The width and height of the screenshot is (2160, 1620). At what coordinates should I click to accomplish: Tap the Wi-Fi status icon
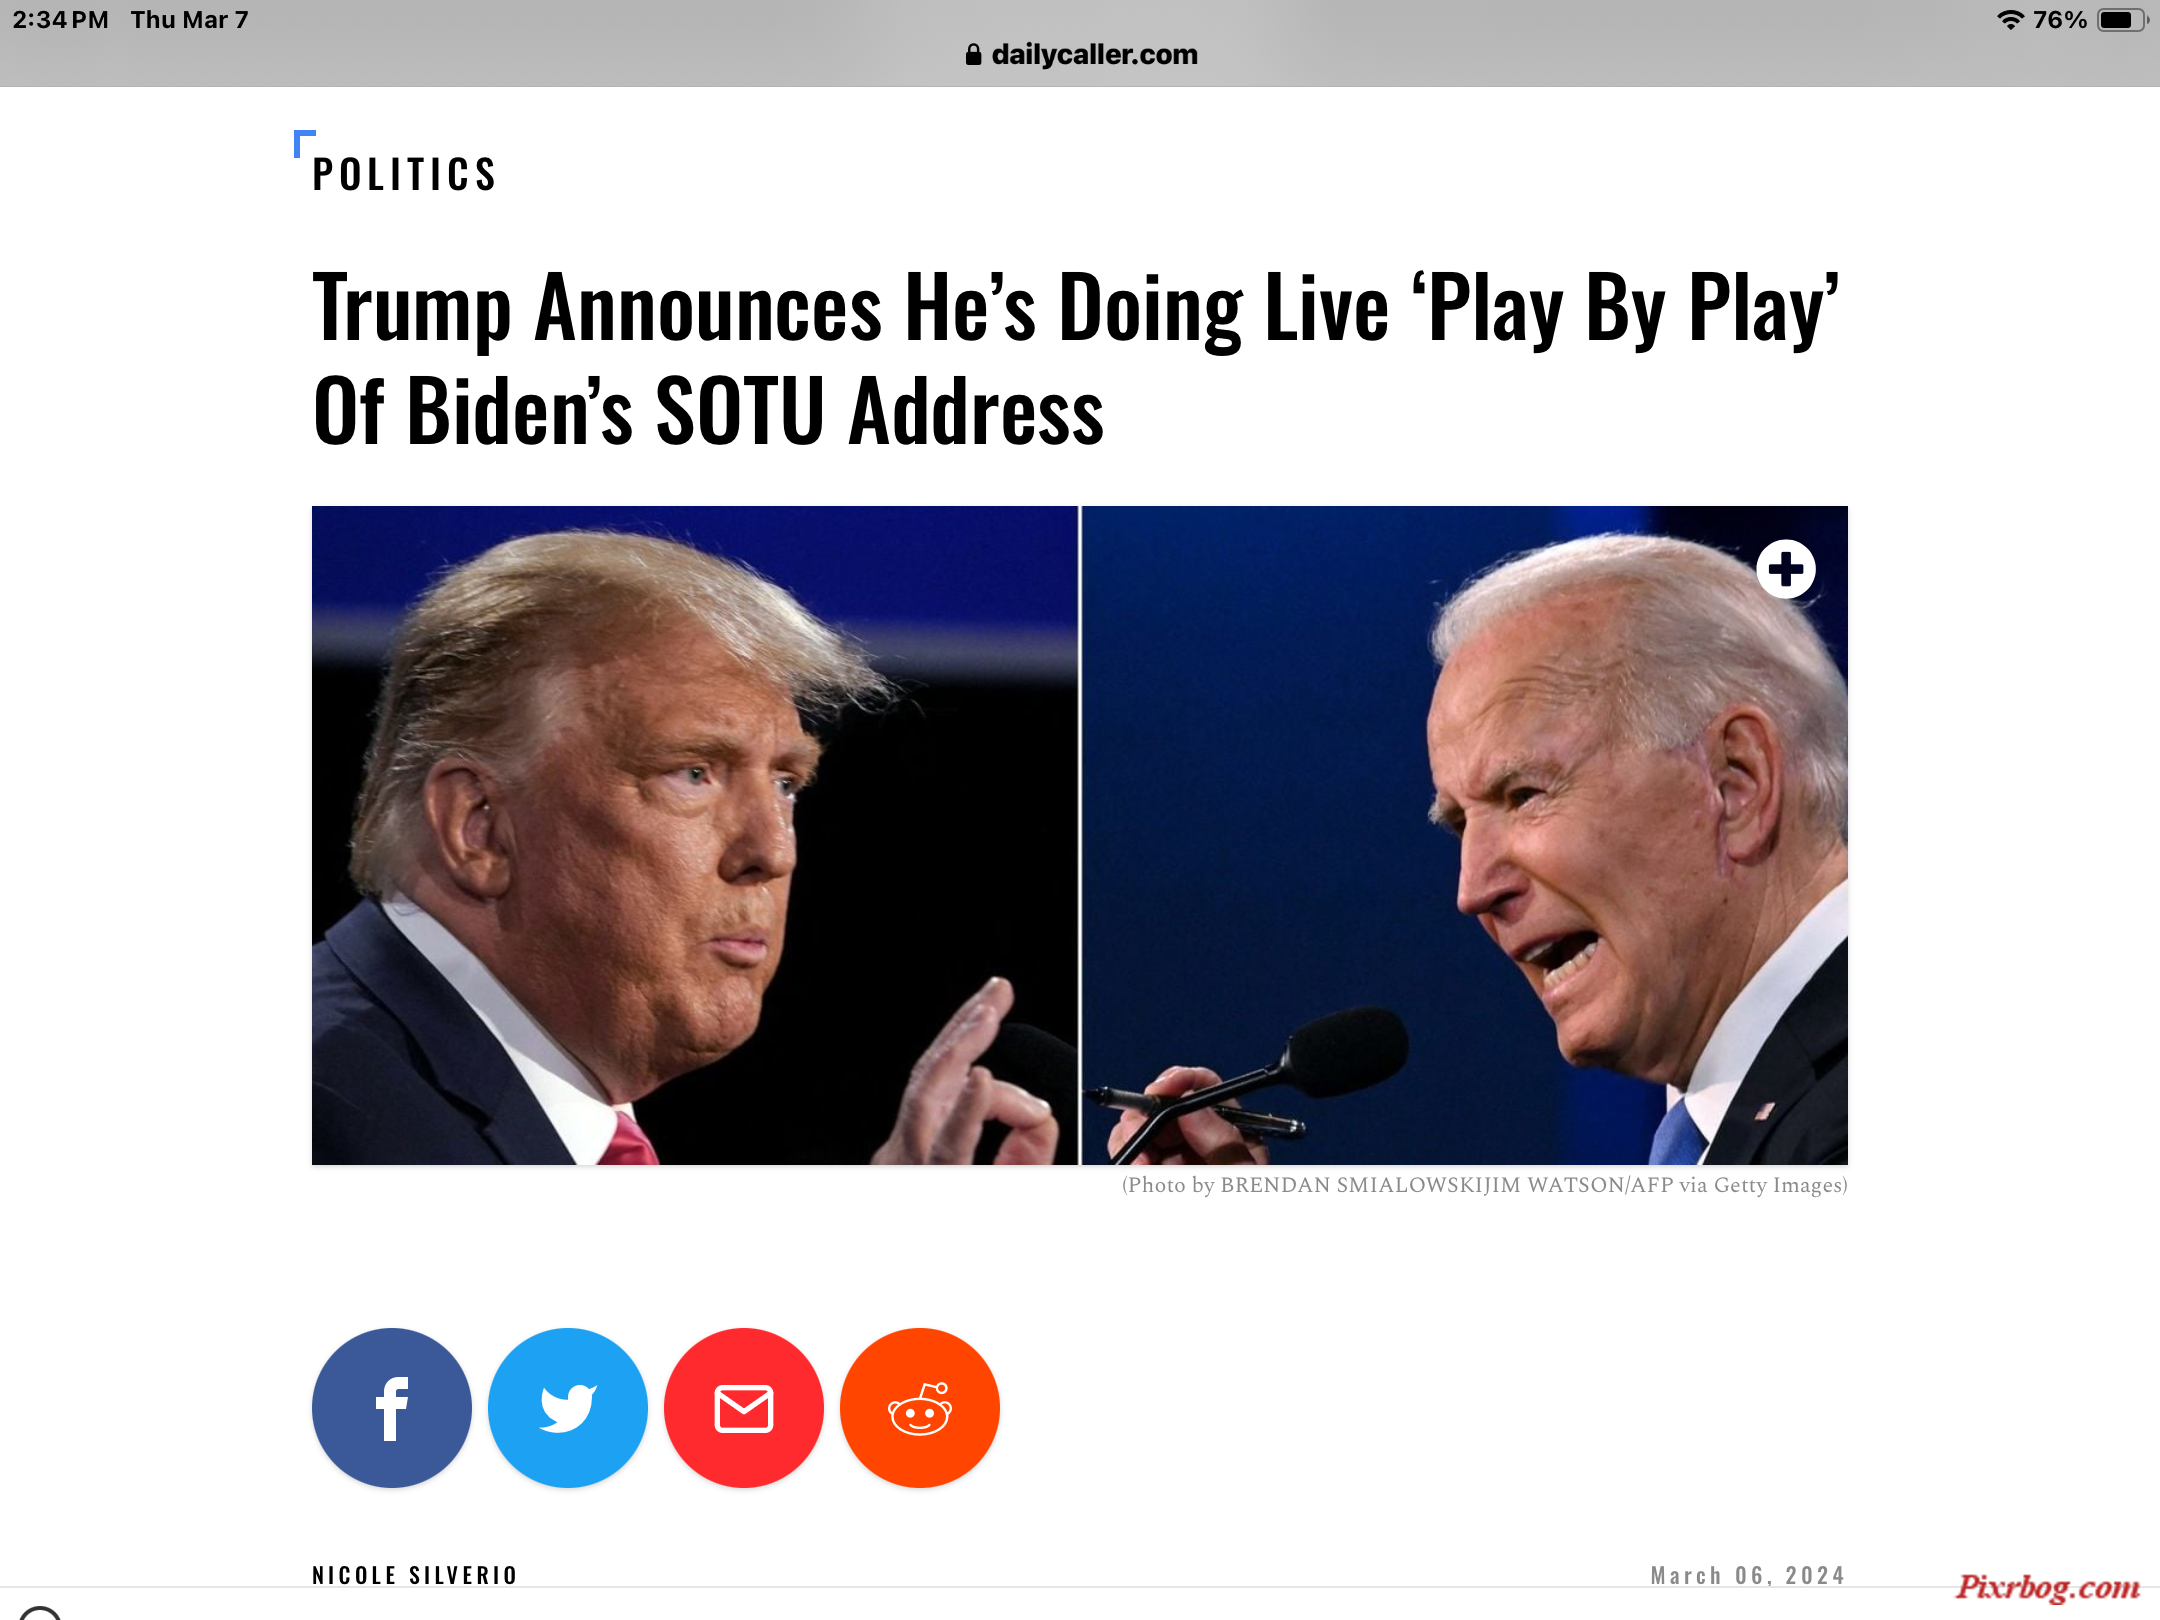pyautogui.click(x=2010, y=20)
